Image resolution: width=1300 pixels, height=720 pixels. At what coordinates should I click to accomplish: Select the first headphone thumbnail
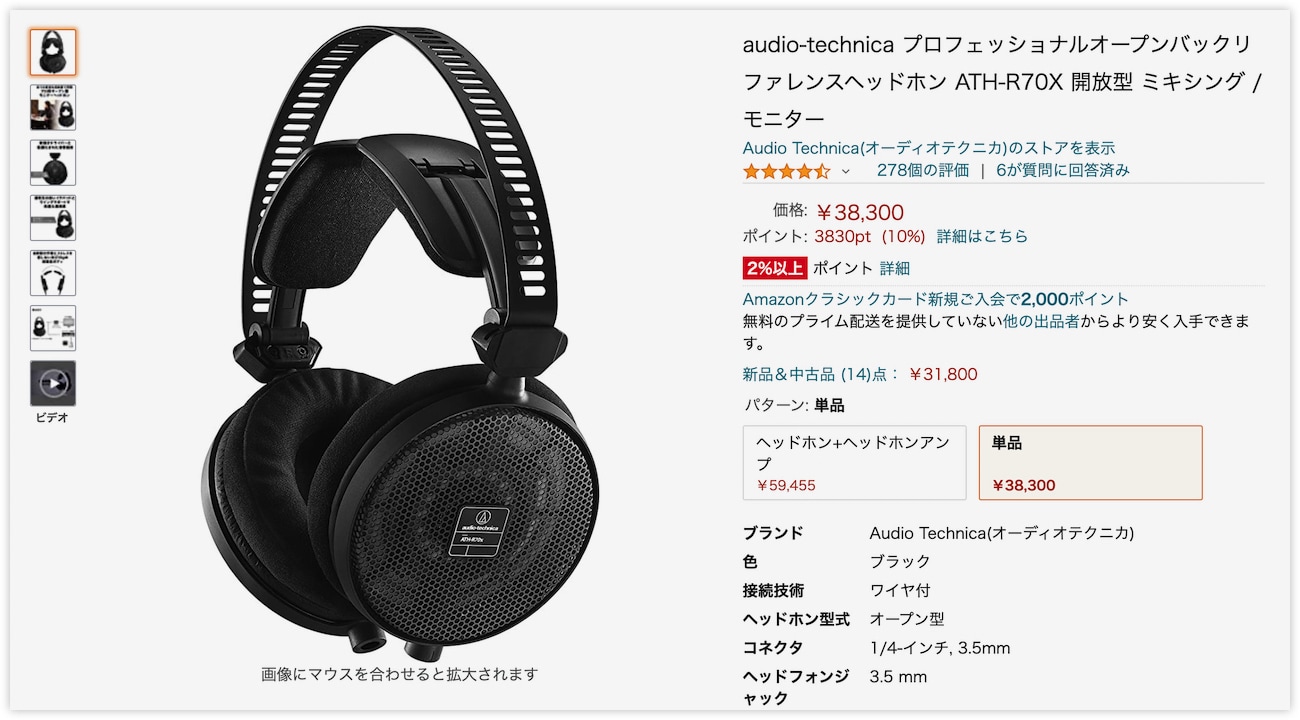click(x=53, y=52)
